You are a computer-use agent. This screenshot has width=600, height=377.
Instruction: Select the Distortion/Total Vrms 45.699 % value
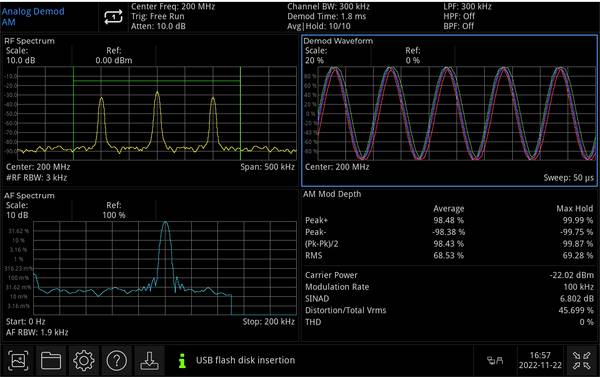pos(576,310)
